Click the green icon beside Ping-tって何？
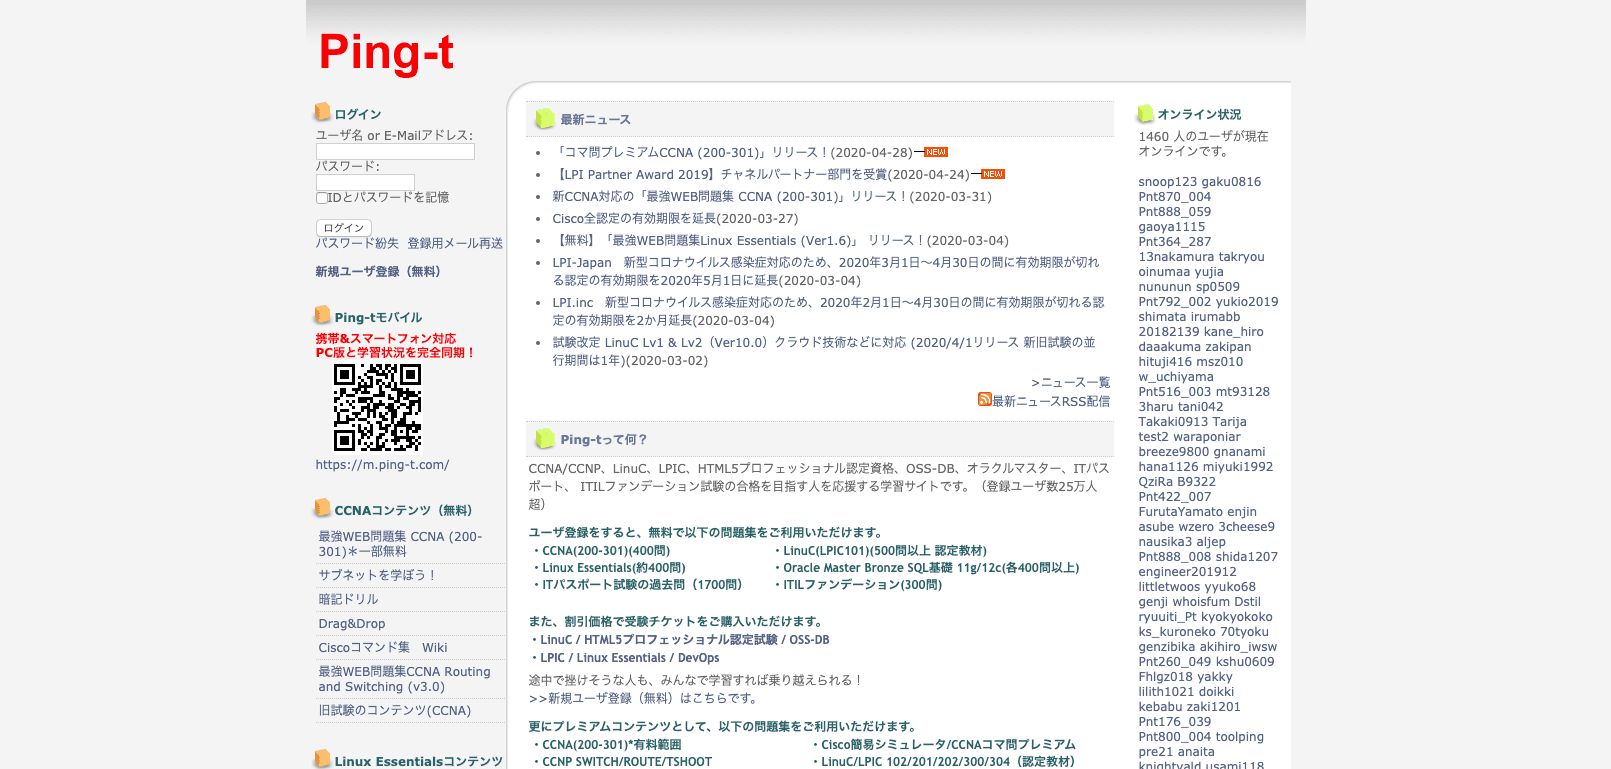The width and height of the screenshot is (1611, 769). pos(544,438)
